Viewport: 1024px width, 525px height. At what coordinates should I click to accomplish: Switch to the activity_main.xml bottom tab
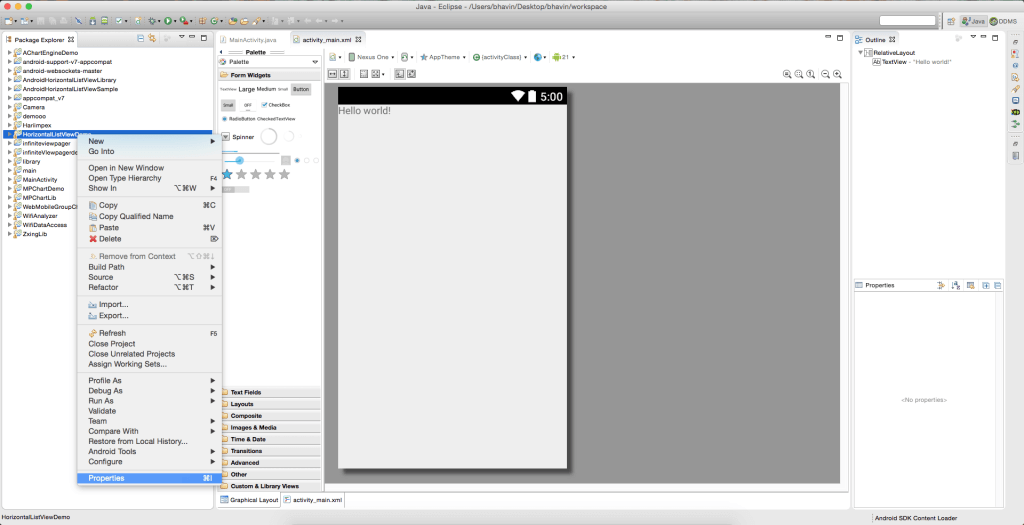313,500
